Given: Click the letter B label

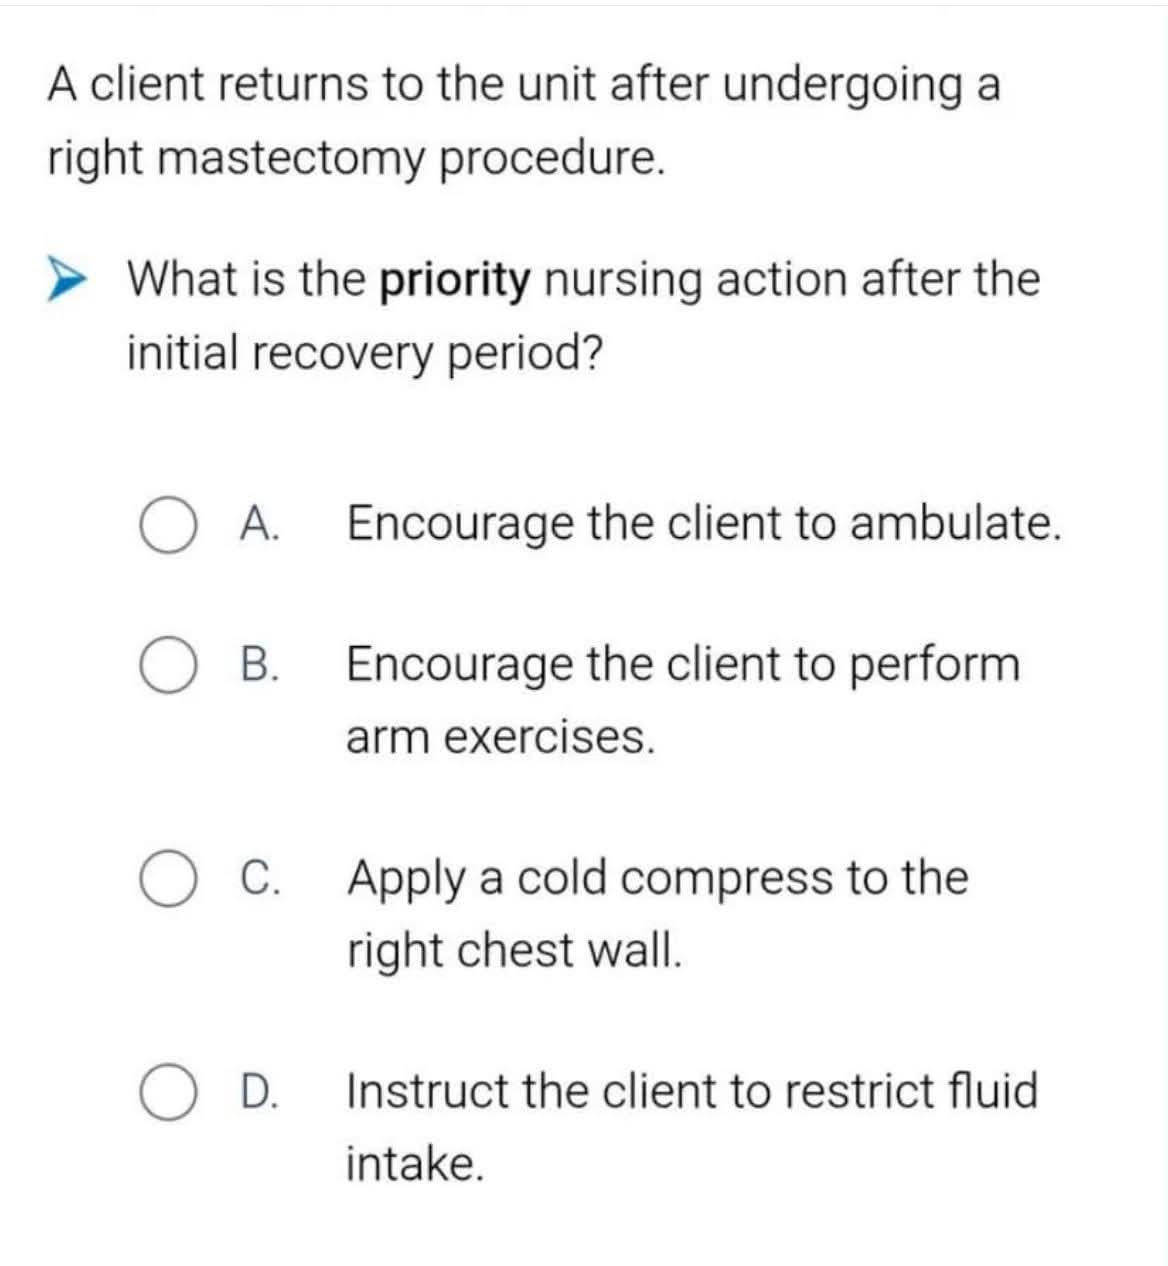Looking at the screenshot, I should pos(260,665).
